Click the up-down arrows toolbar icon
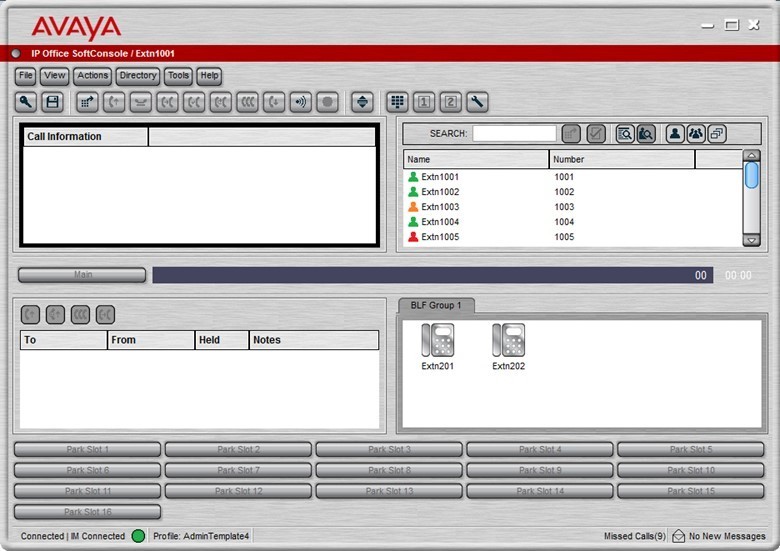Screen dimensions: 780x551 click(363, 102)
